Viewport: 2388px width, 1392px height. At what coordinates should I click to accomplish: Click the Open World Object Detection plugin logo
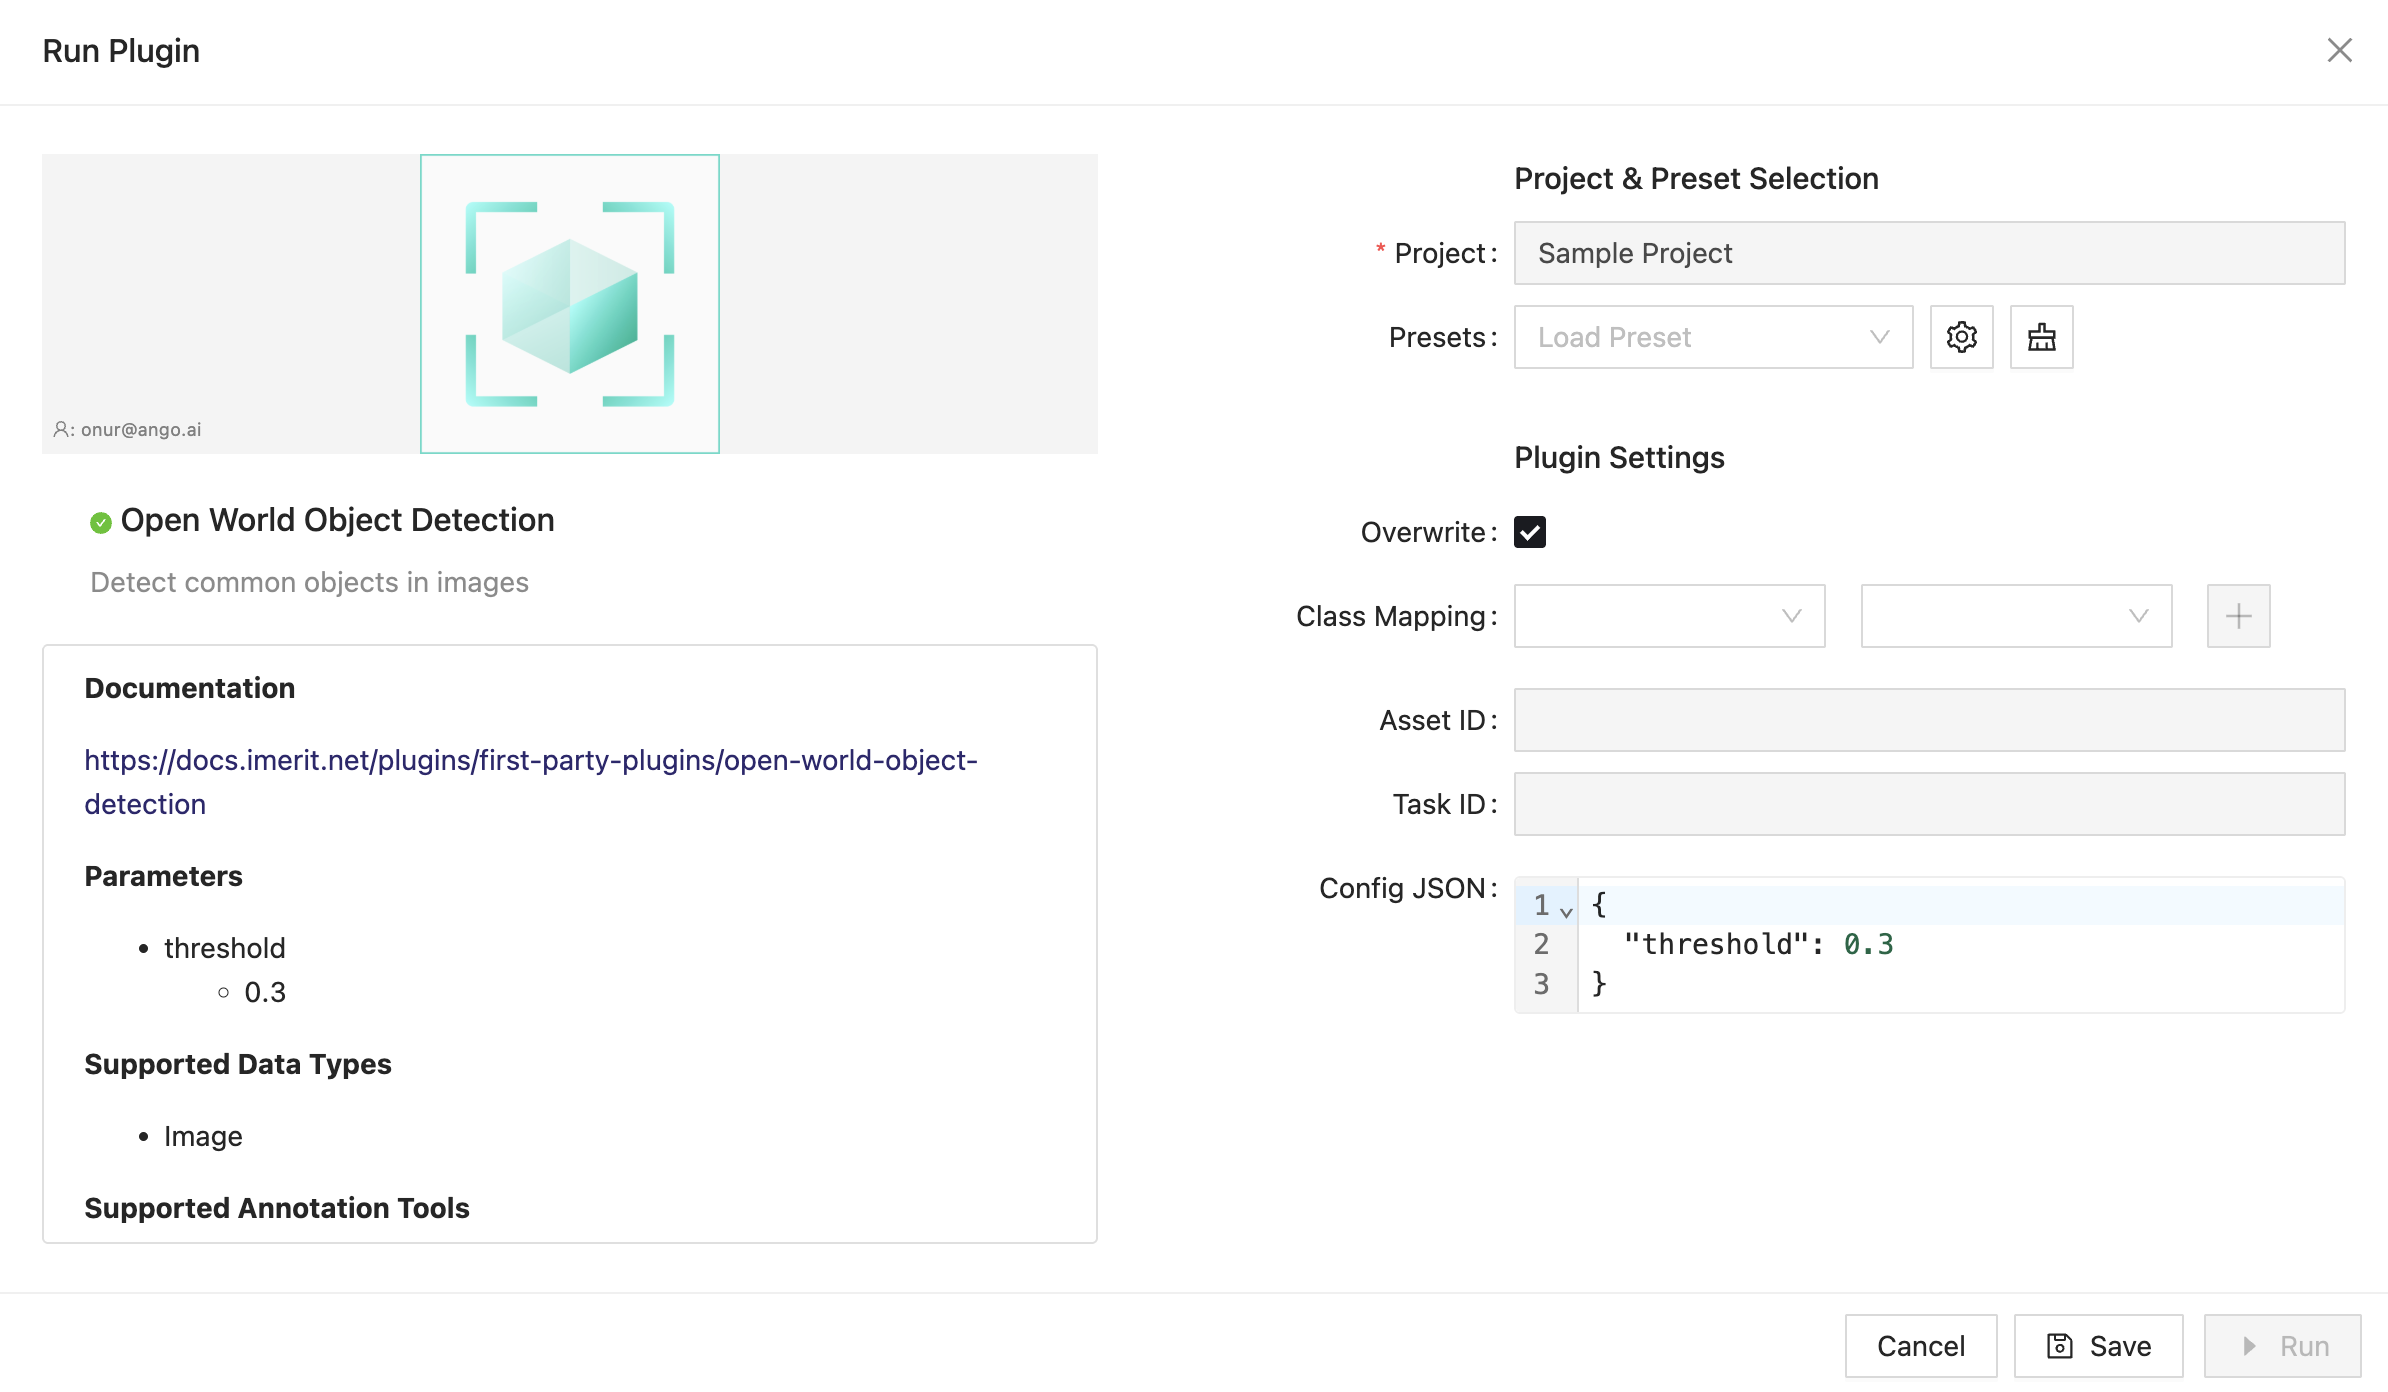pos(569,304)
